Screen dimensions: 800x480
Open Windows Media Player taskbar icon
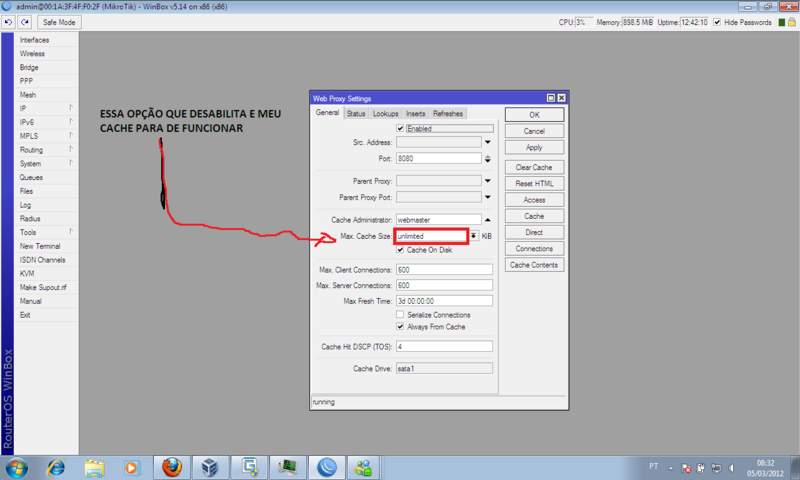coord(131,468)
